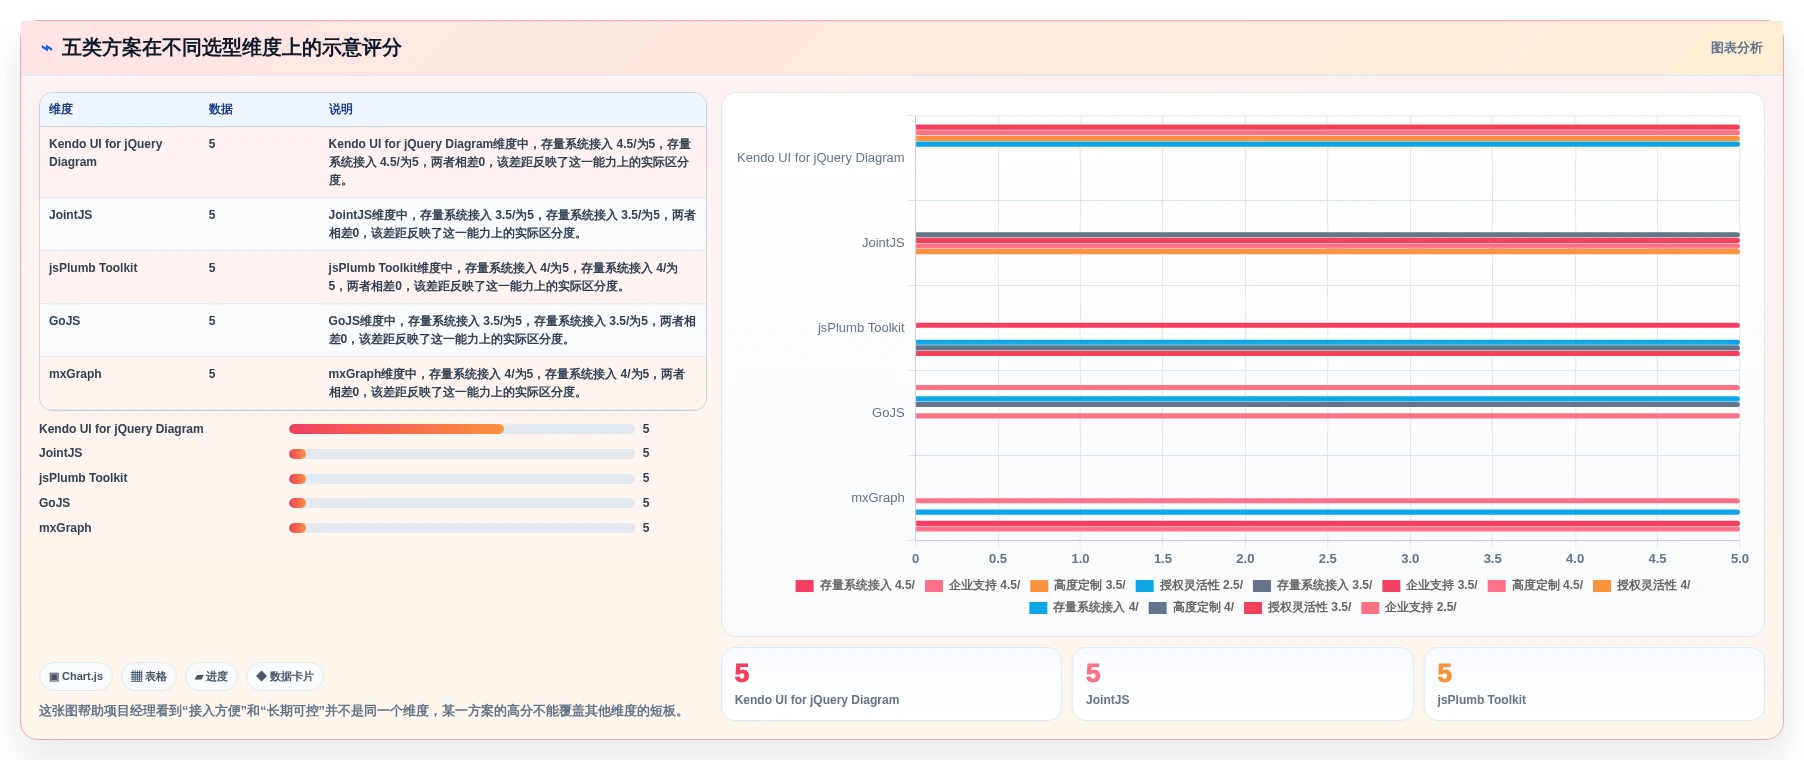Select the 进度 chip
Screen dimensions: 1804x760
point(211,677)
